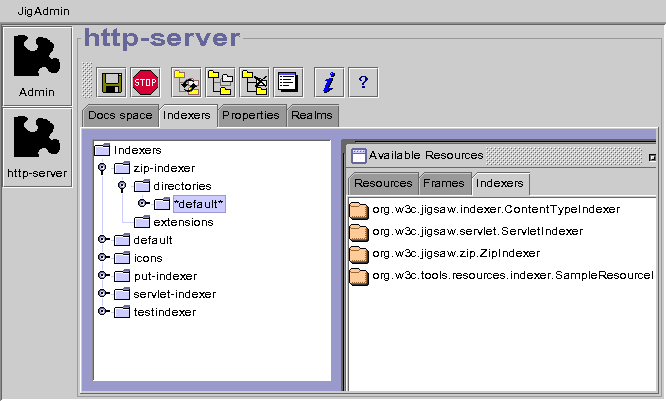The image size is (666, 401).
Task: Click the crossed-out folder delete icon
Action: (254, 81)
